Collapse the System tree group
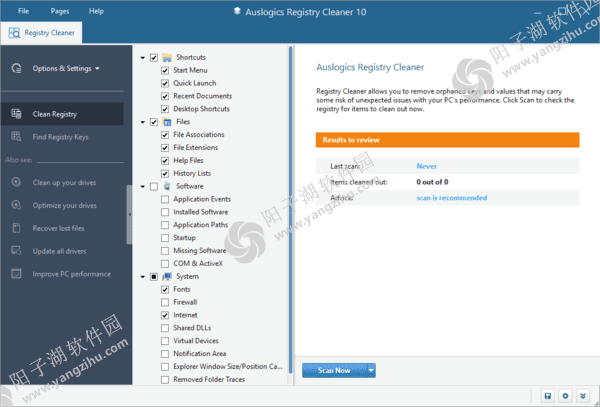The width and height of the screenshot is (600, 407). point(143,277)
